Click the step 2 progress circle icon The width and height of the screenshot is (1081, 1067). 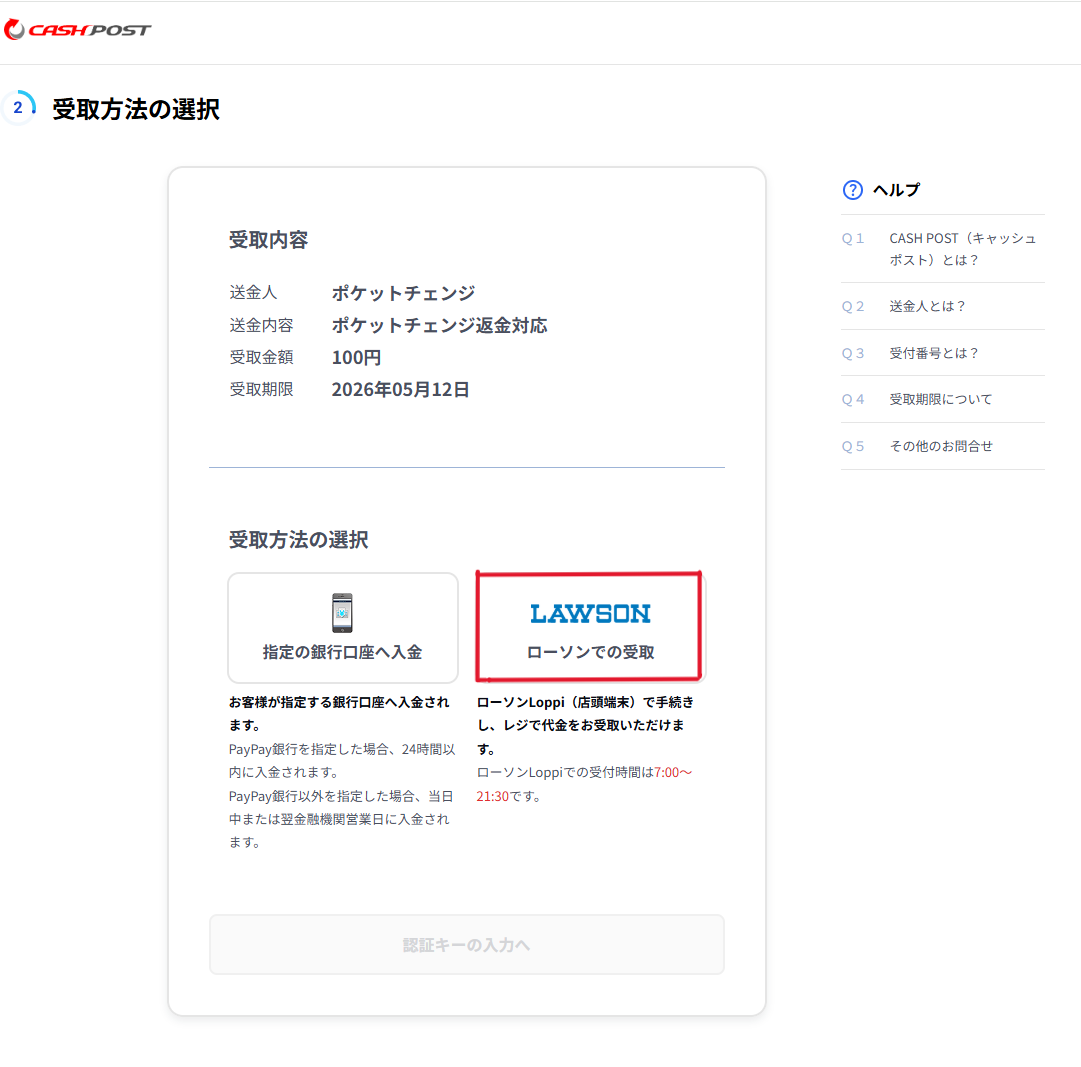click(x=19, y=108)
